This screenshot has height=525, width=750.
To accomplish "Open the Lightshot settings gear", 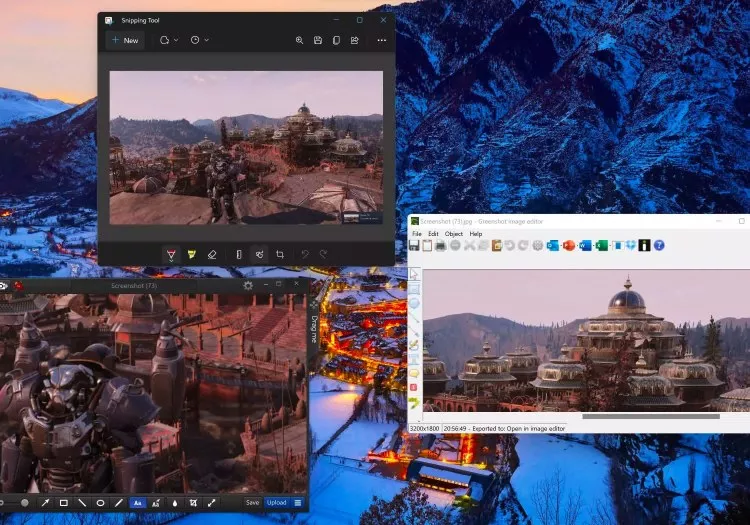I will coord(248,285).
